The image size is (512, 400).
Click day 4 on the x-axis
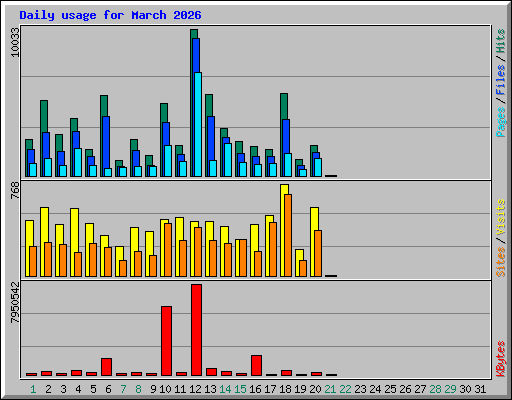click(x=78, y=389)
